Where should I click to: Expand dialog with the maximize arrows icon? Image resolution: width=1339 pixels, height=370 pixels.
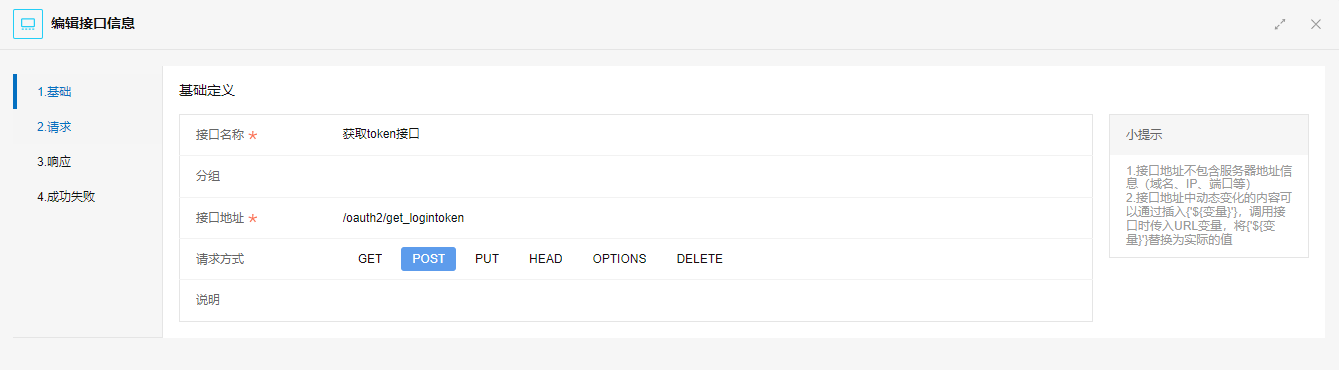coord(1280,24)
